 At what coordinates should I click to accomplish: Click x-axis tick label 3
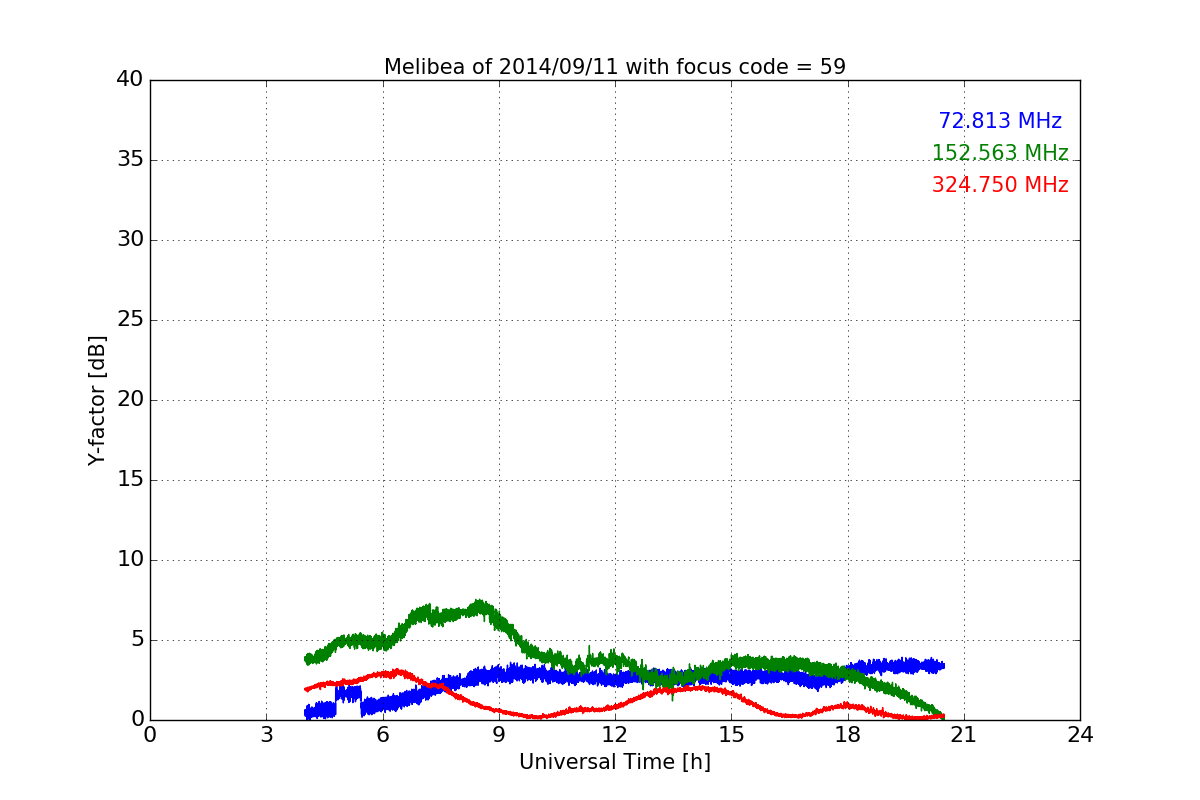pos(266,735)
